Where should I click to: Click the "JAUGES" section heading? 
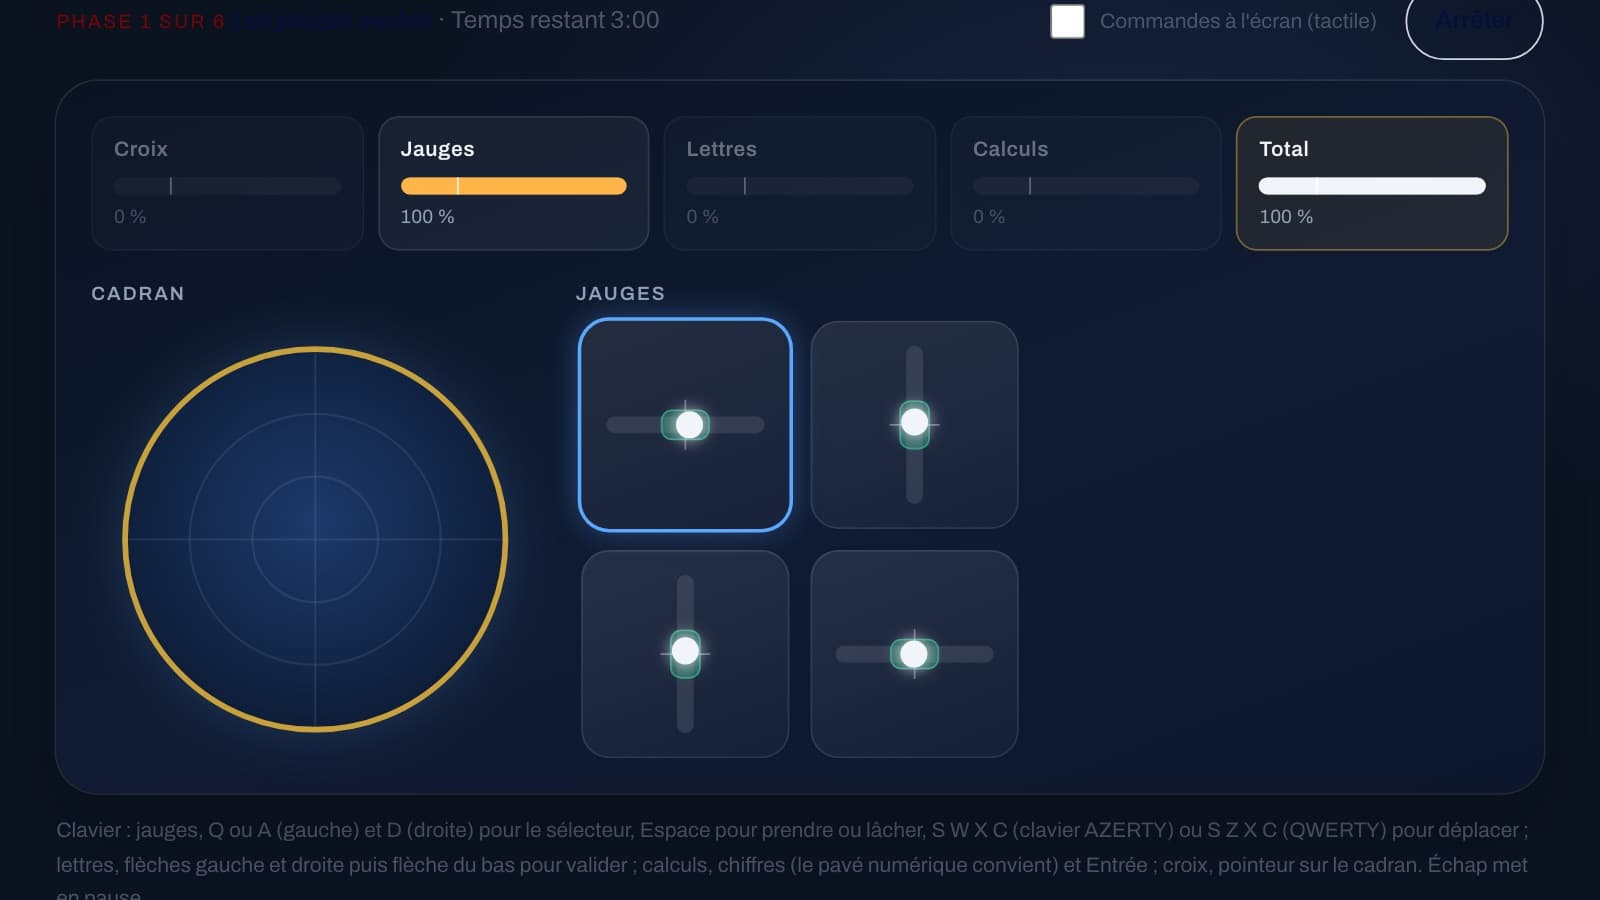[x=620, y=294]
